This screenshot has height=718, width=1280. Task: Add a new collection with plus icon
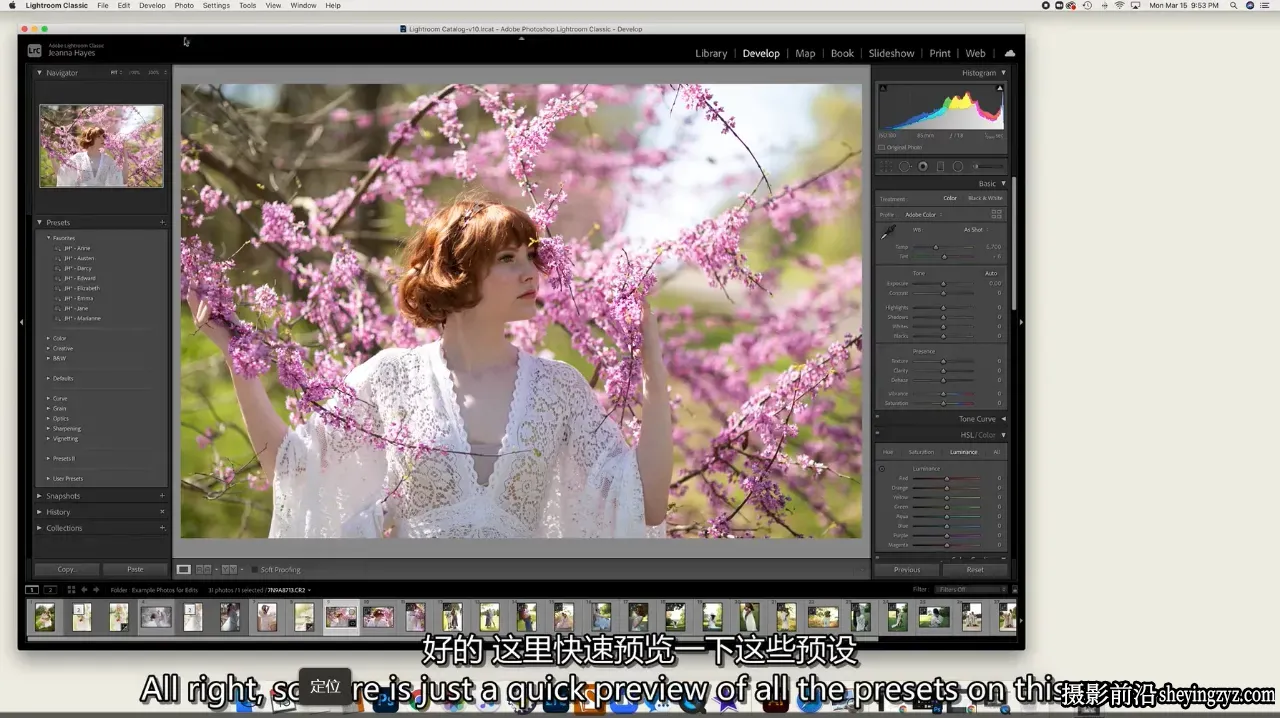[162, 528]
